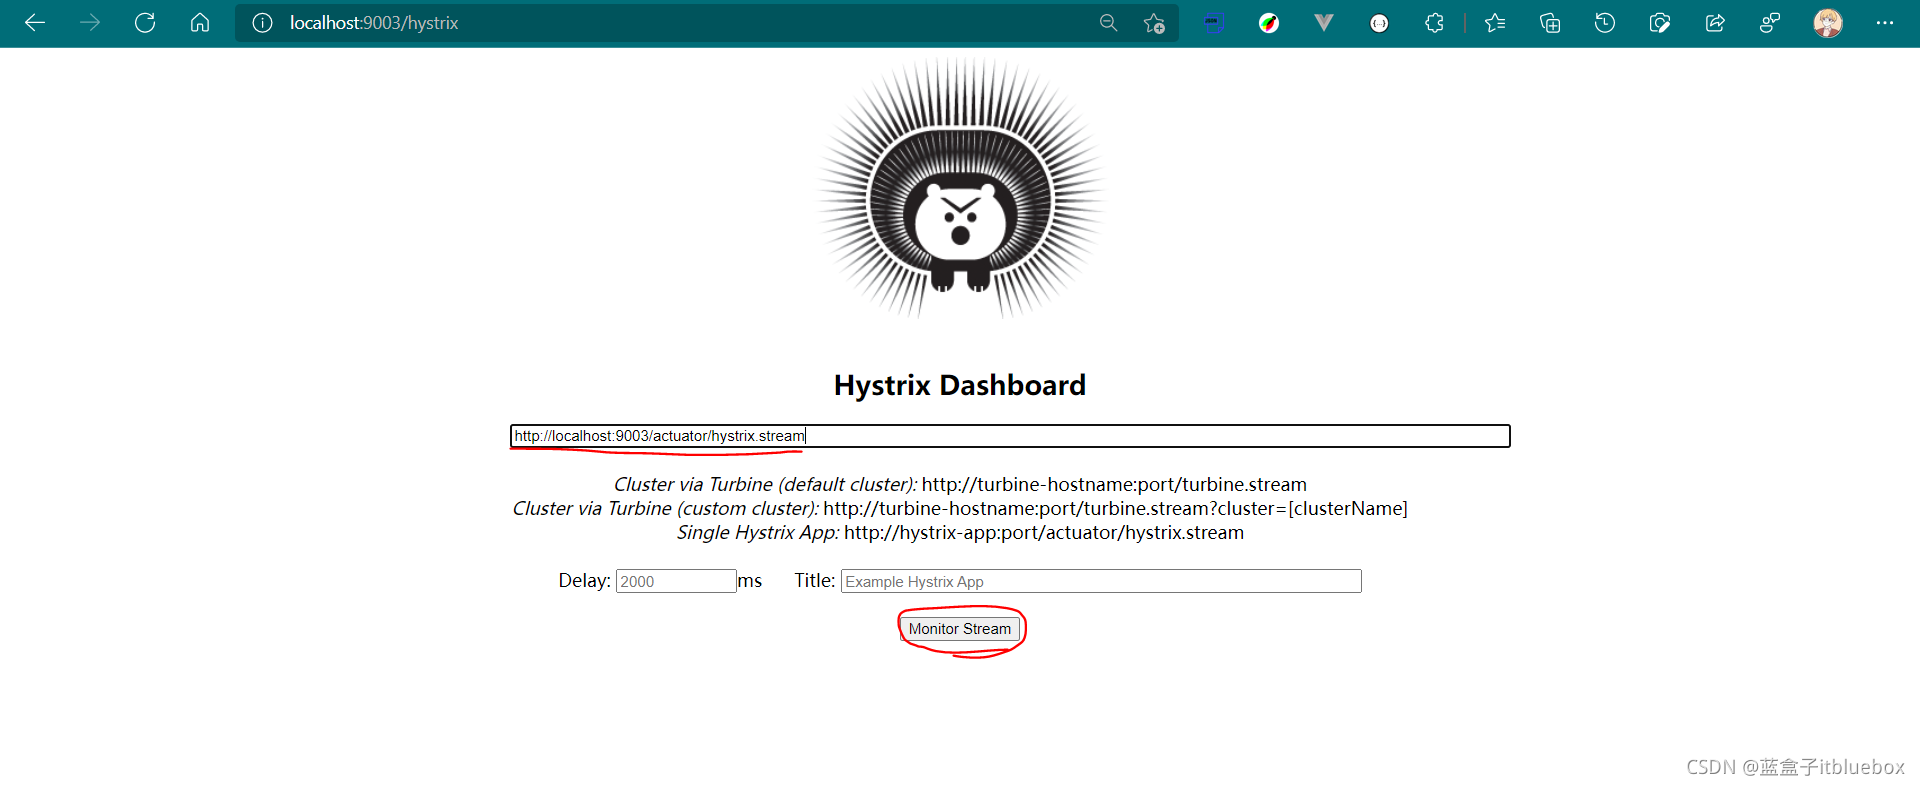Go back to the previous page

(x=35, y=23)
